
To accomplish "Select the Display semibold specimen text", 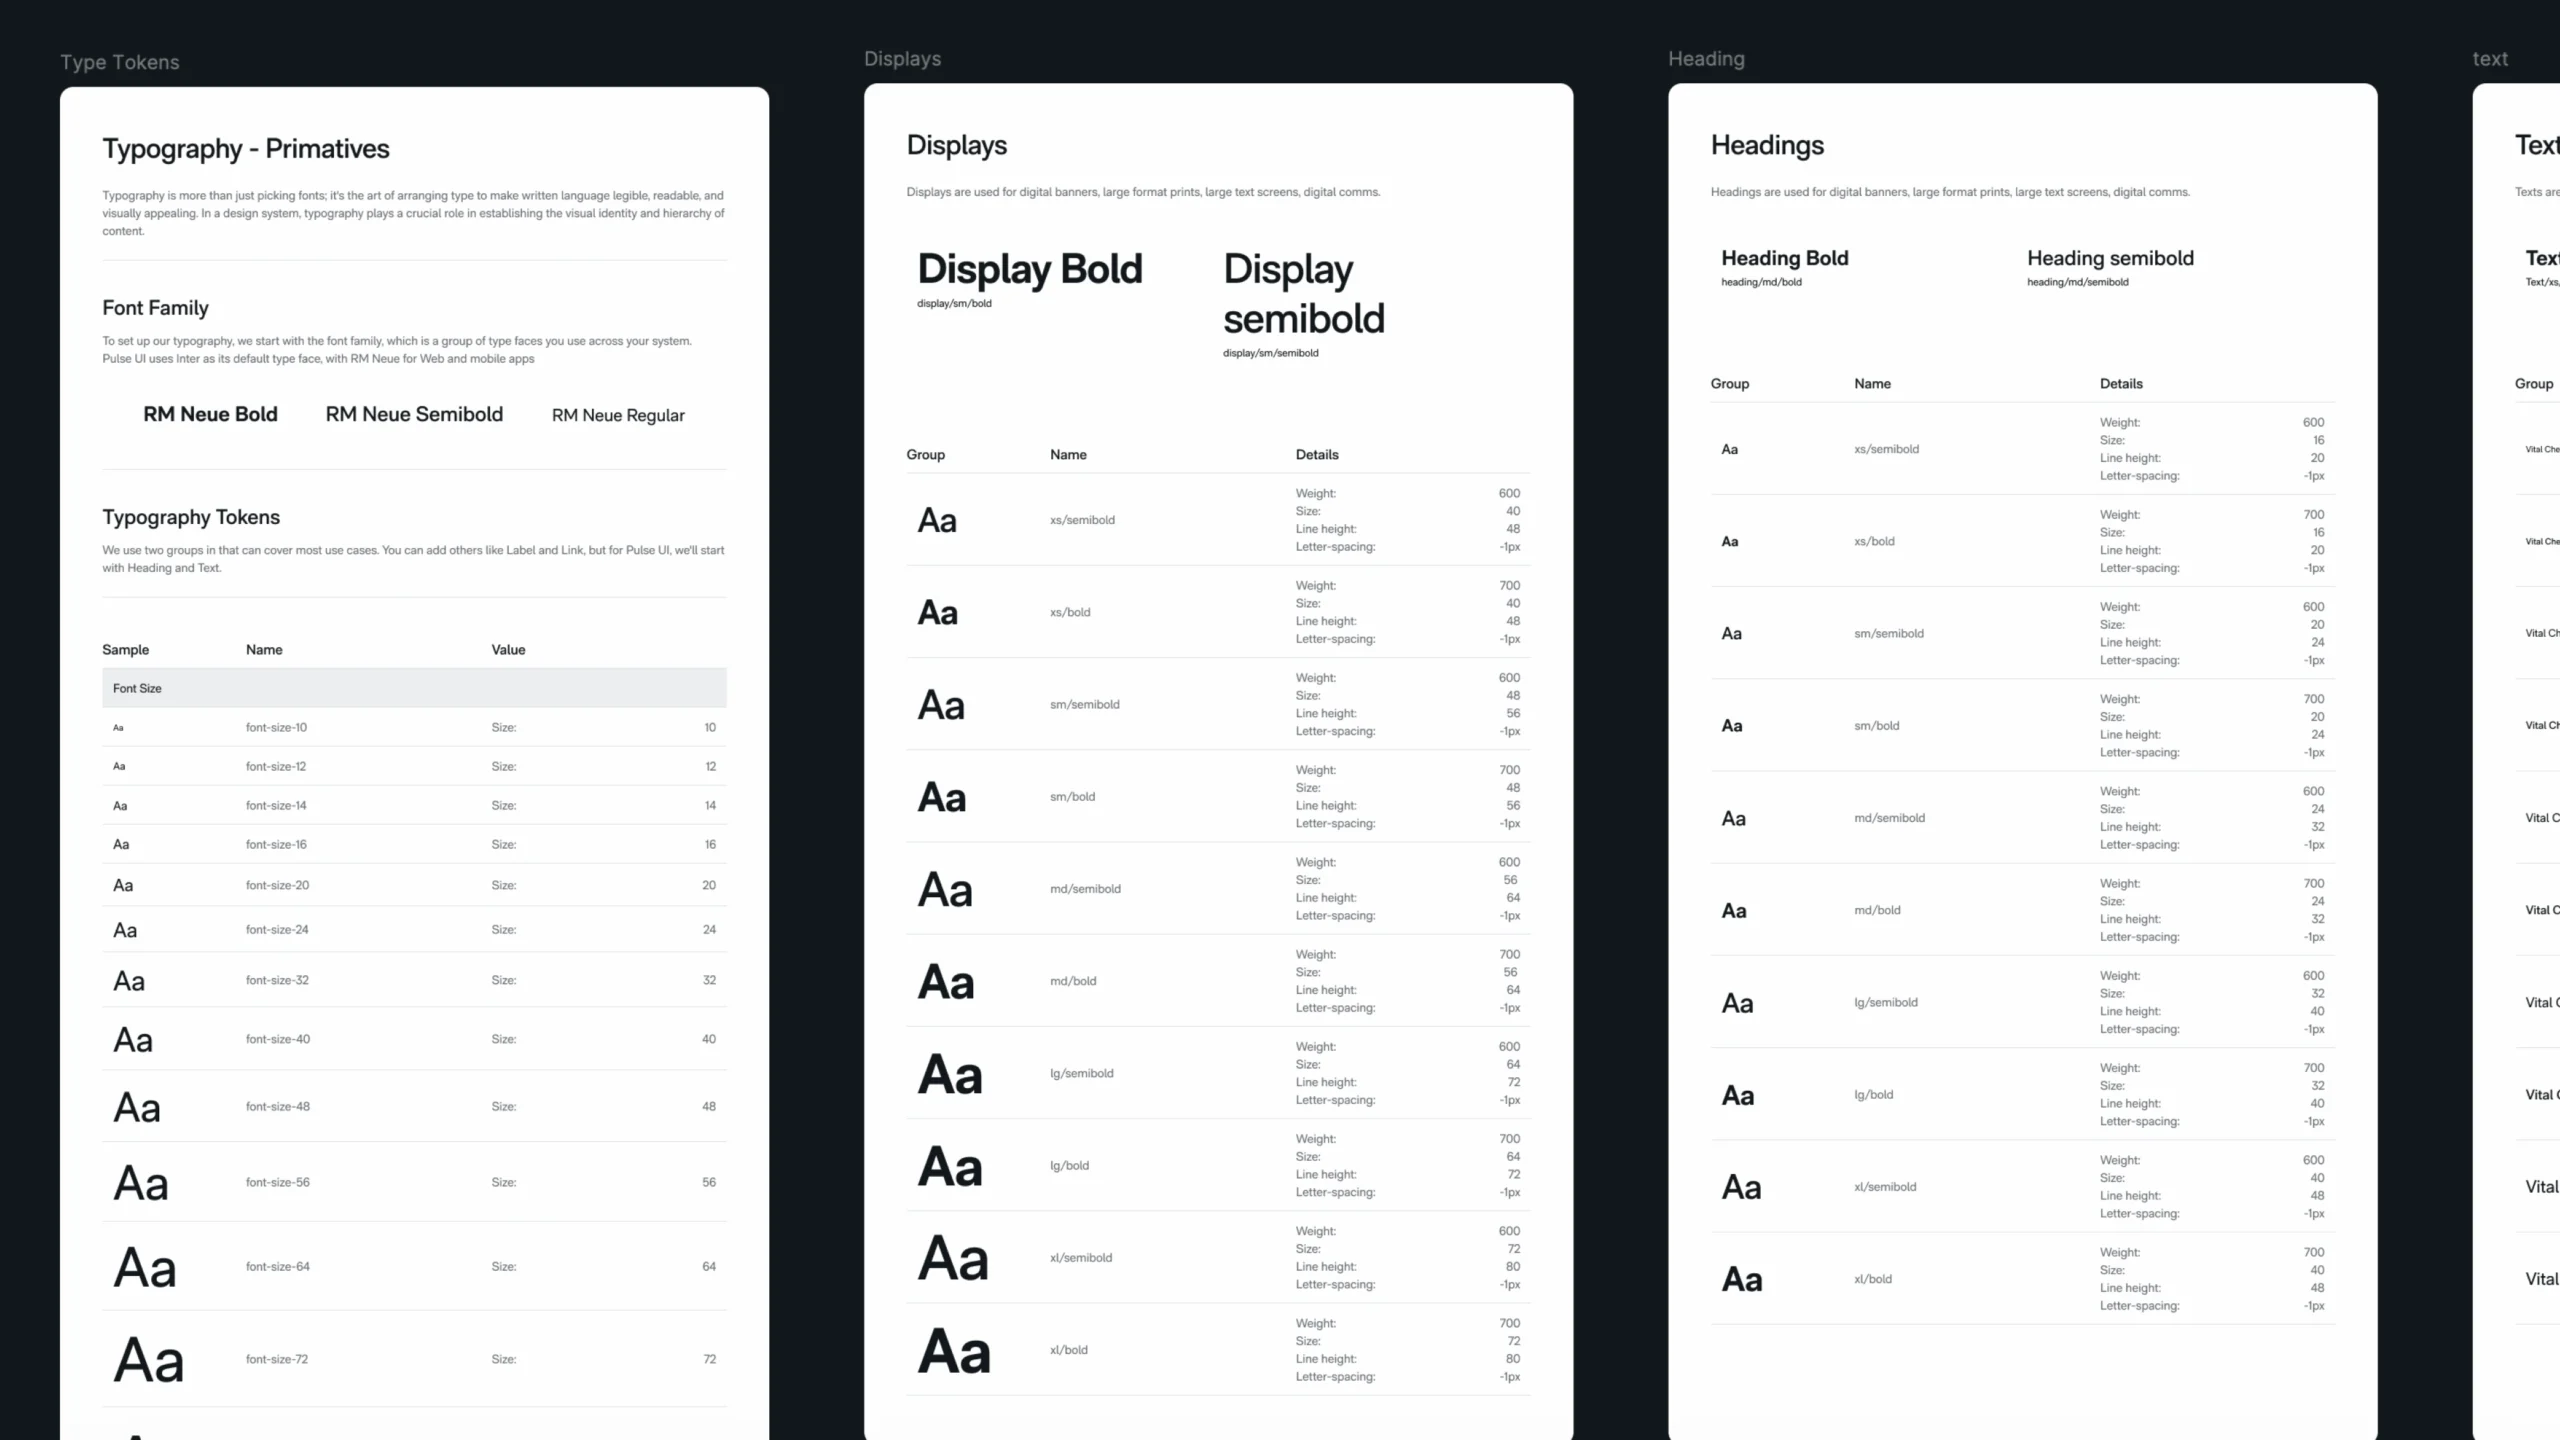I will [x=1303, y=294].
